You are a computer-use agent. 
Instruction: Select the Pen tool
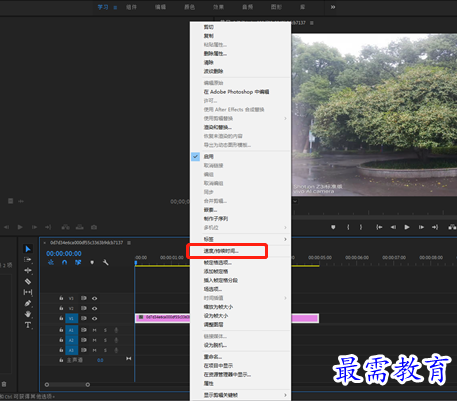pyautogui.click(x=28, y=303)
